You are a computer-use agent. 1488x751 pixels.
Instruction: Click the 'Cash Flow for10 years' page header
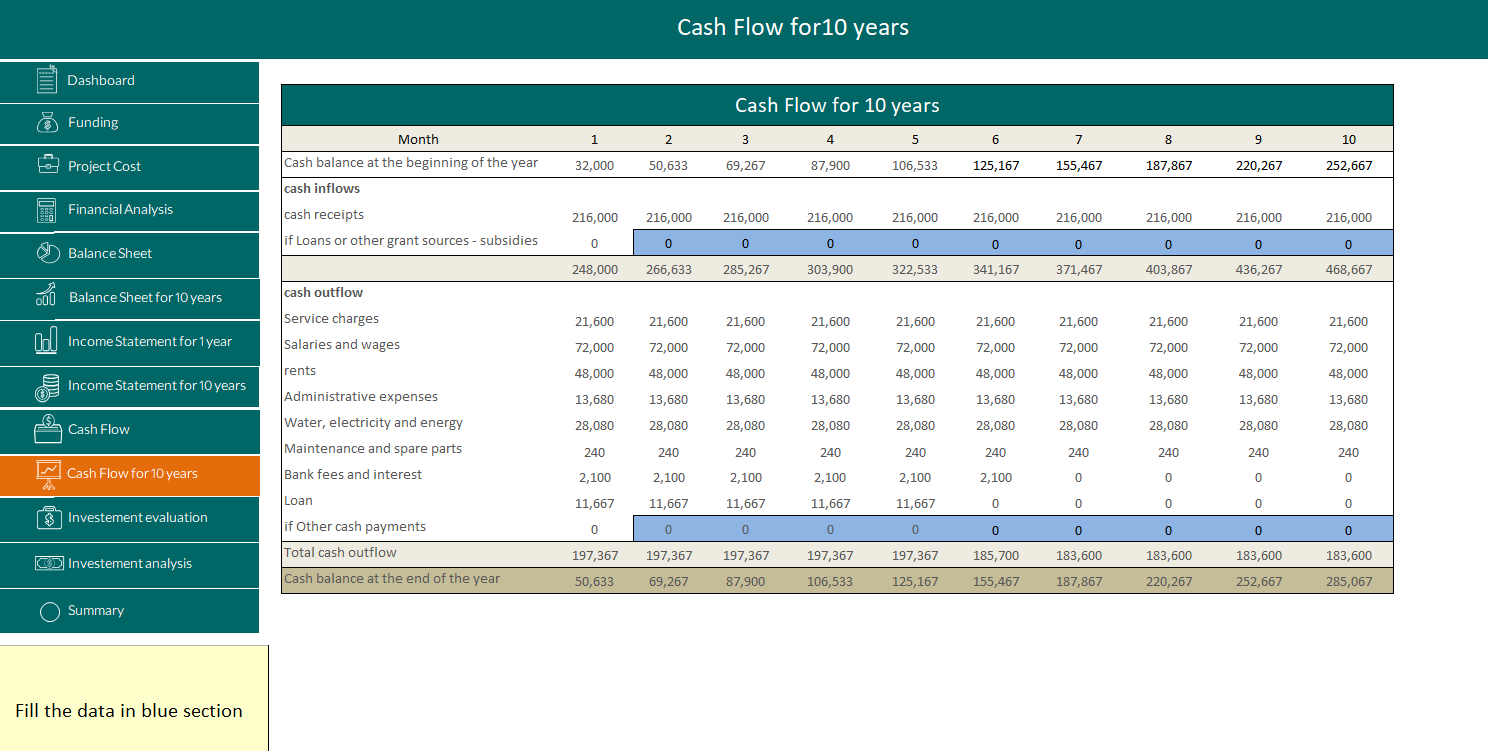[793, 27]
